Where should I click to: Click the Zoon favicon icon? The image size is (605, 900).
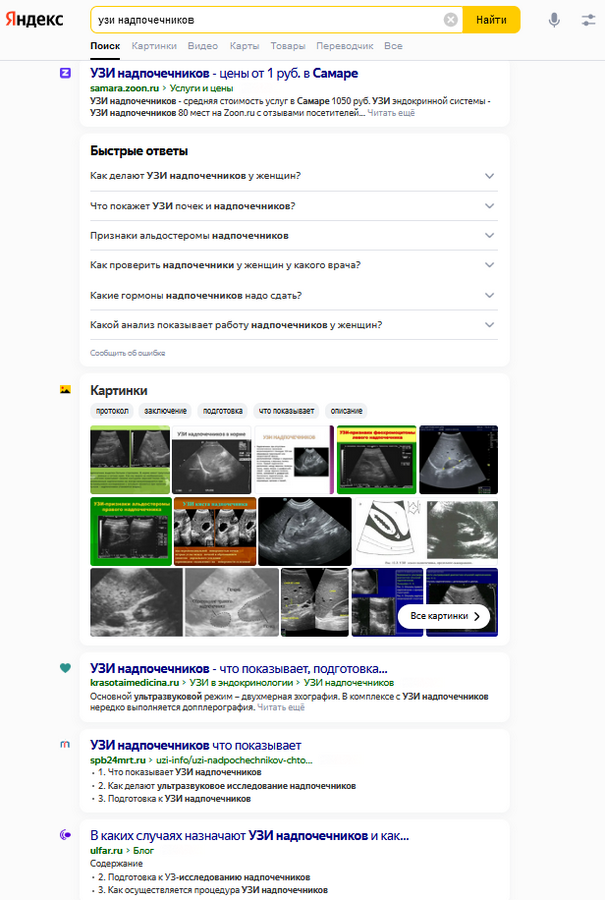point(65,73)
